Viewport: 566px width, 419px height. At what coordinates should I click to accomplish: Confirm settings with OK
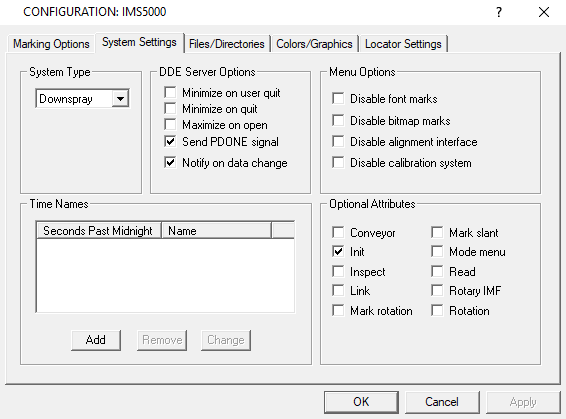(x=361, y=402)
